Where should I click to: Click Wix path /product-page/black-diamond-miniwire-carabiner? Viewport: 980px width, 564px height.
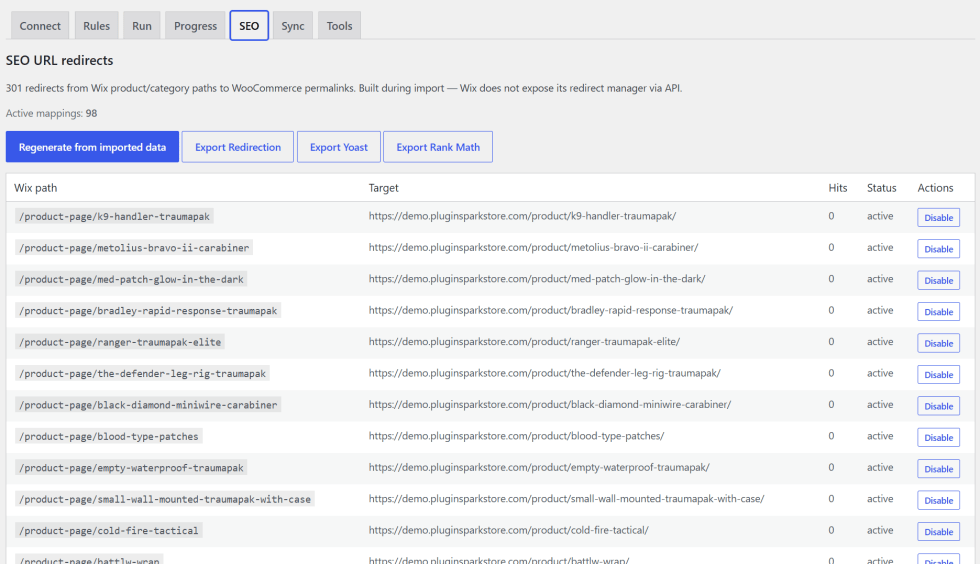(x=148, y=405)
